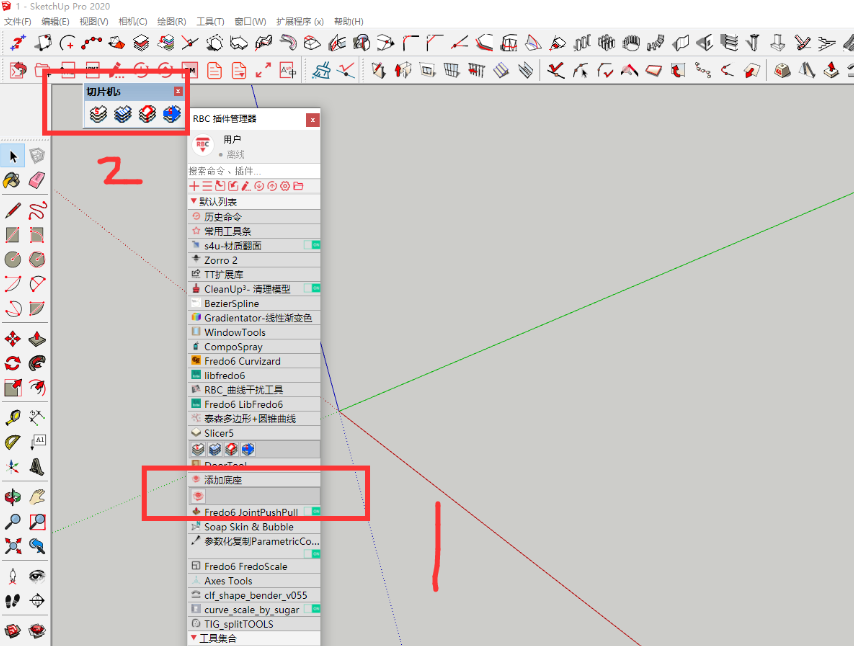This screenshot has height=646, width=854.
Task: Toggle the CleanUp³ ON switch
Action: click(312, 288)
